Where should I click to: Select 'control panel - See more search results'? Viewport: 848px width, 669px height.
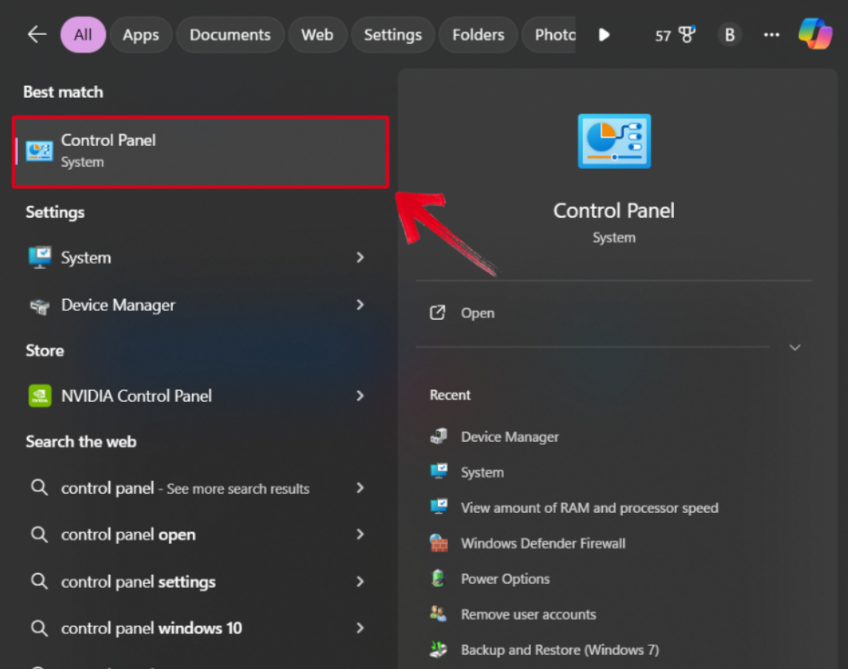point(198,488)
